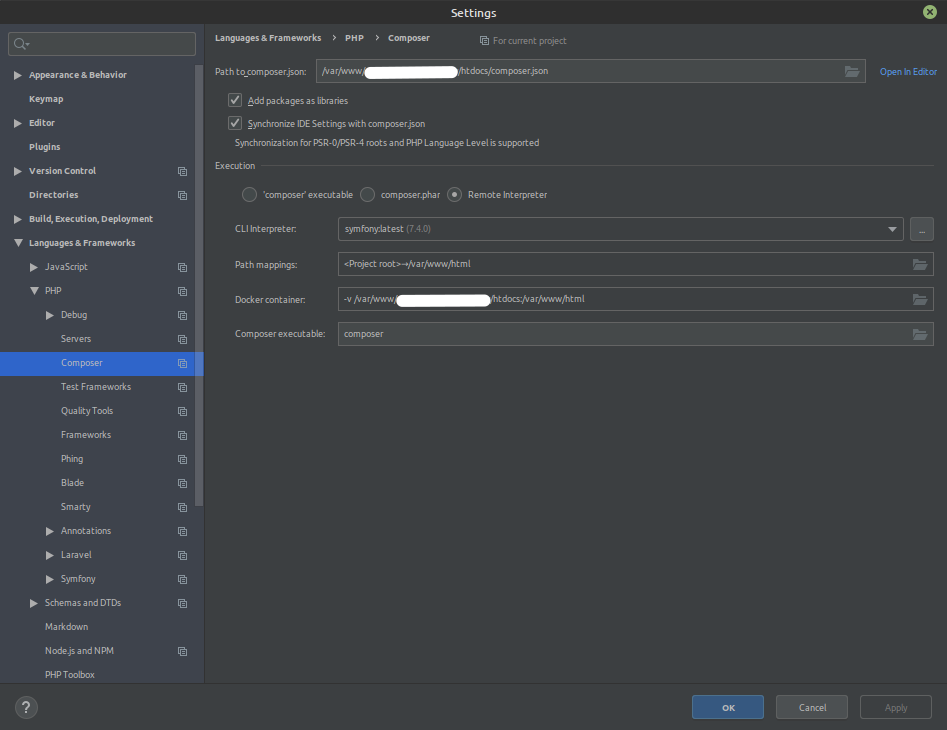Click folder icon in Docker container field
The height and width of the screenshot is (730, 947).
pos(919,299)
